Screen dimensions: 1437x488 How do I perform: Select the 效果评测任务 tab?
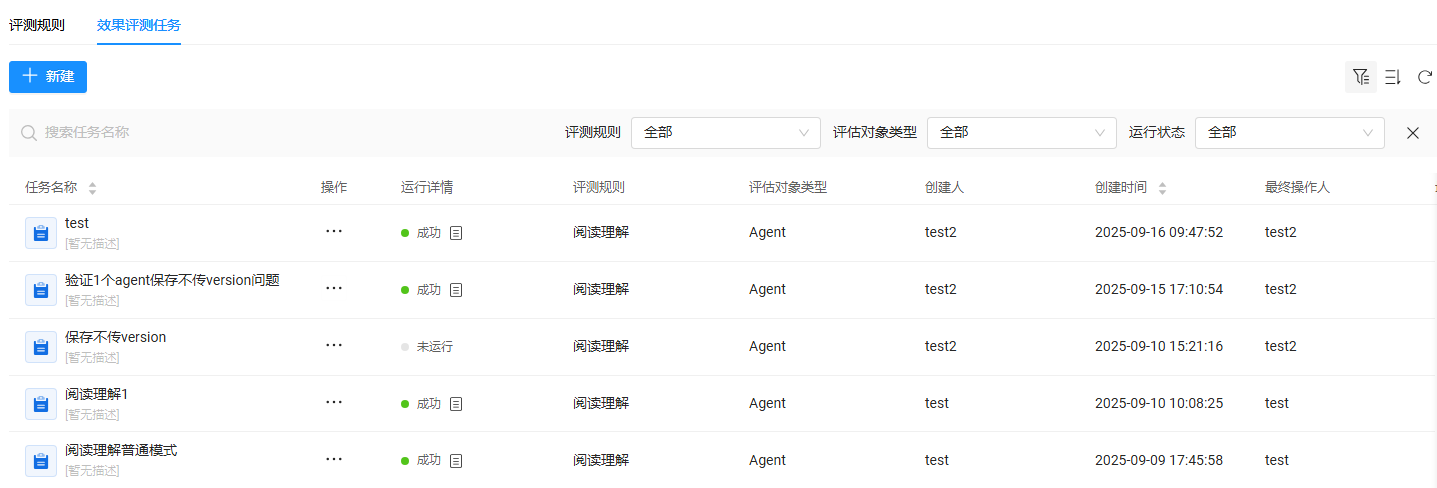point(139,25)
